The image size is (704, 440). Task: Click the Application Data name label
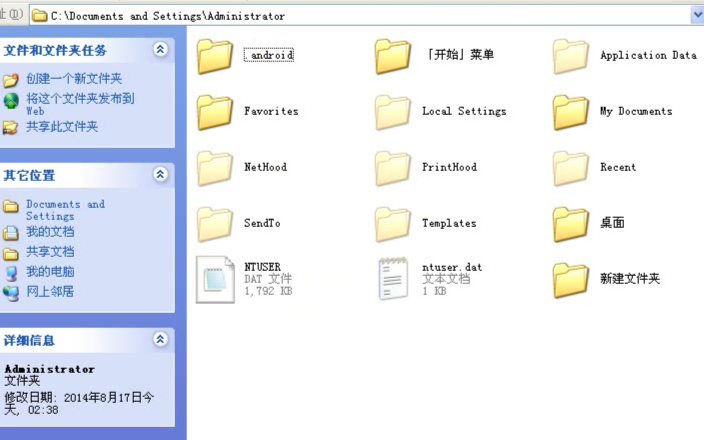tap(648, 55)
